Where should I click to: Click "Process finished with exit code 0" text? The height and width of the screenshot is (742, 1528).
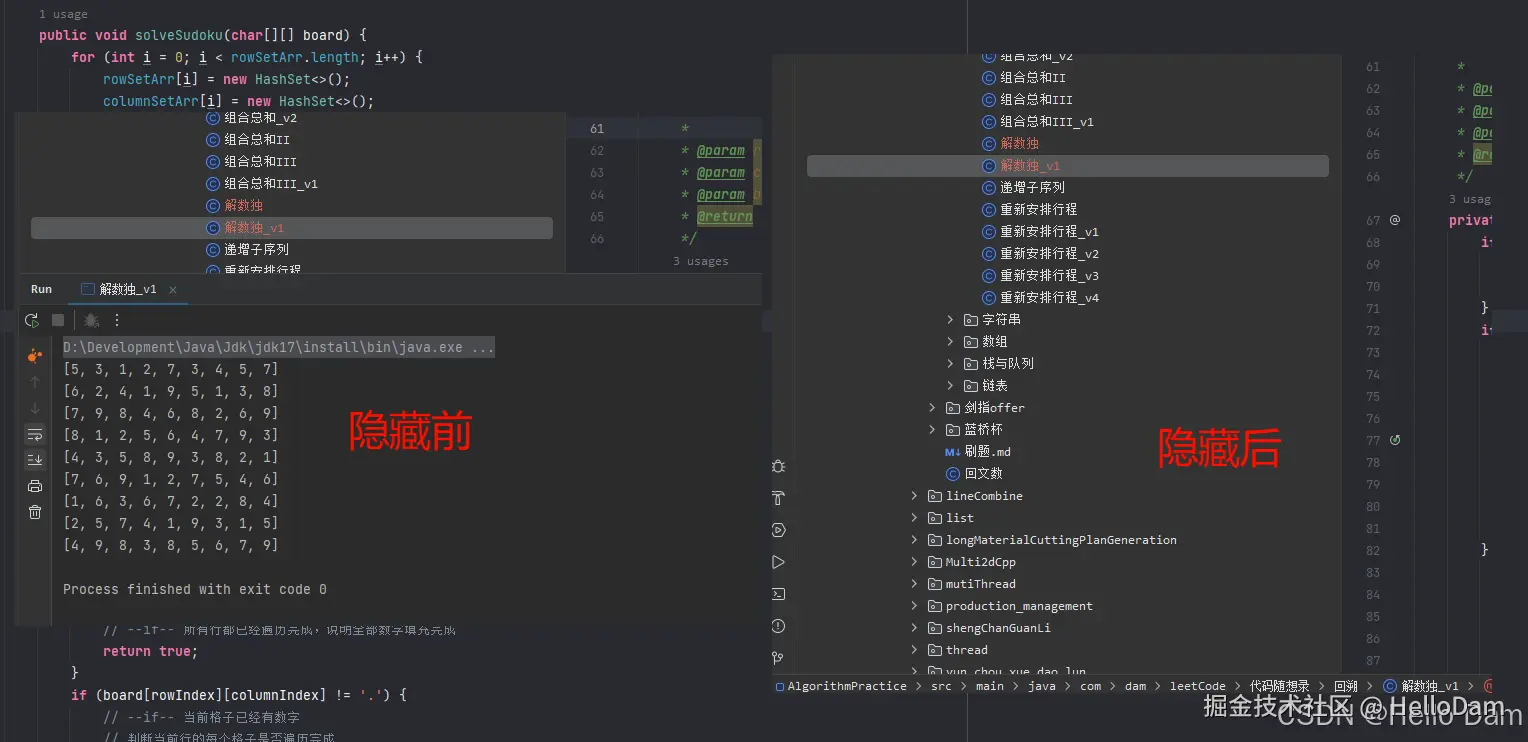point(195,589)
